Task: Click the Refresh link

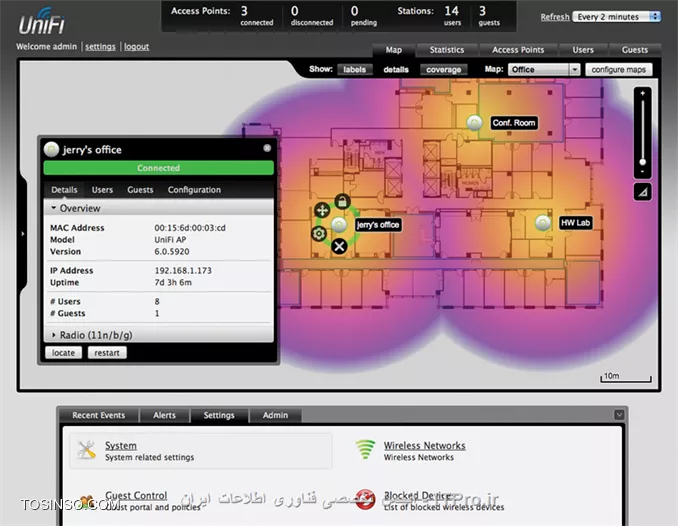Action: pos(555,17)
